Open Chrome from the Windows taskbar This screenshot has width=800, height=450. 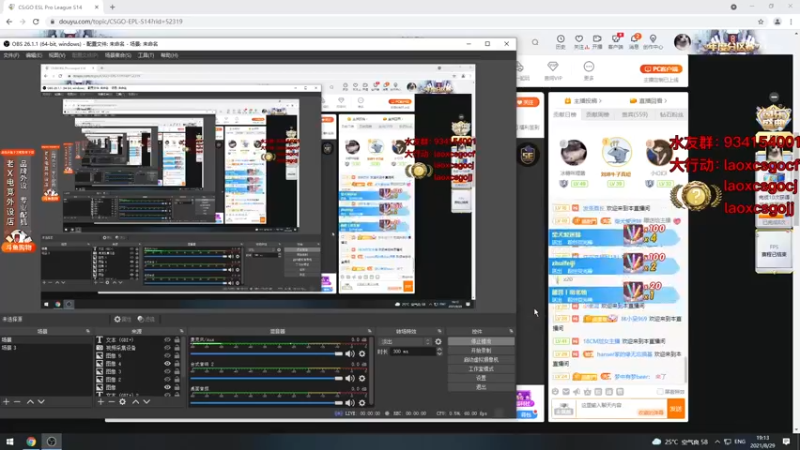(31, 442)
